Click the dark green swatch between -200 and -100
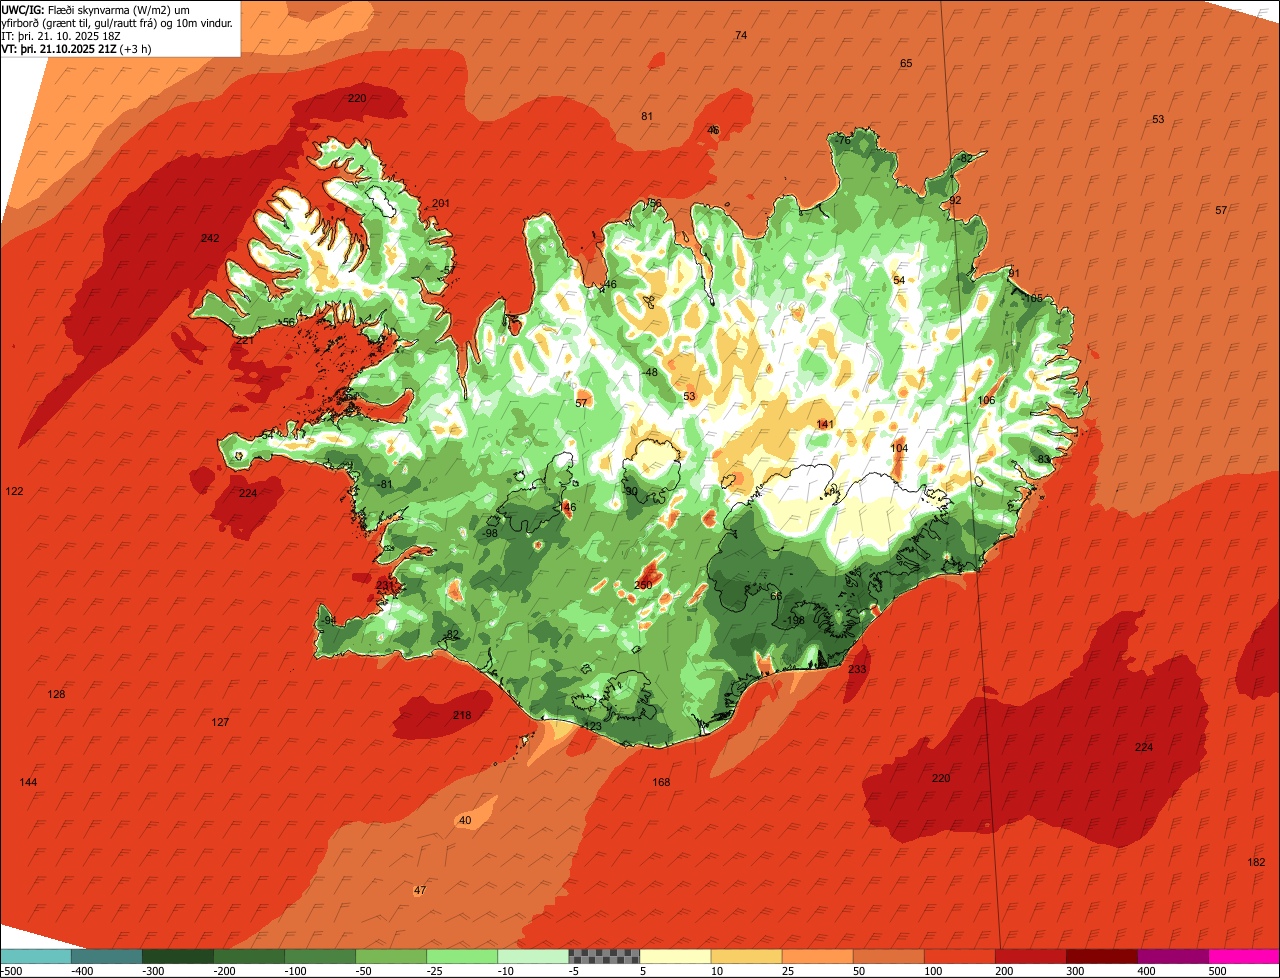The height and width of the screenshot is (978, 1280). click(249, 956)
